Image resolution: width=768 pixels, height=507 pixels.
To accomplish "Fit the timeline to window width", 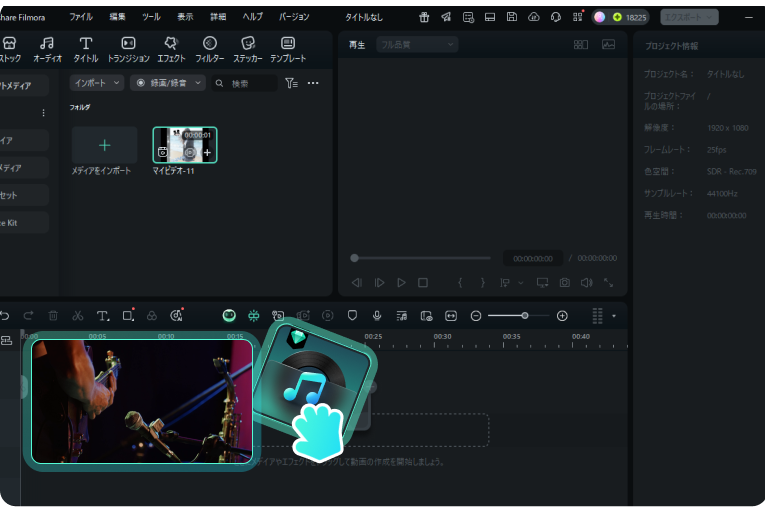I will click(451, 316).
